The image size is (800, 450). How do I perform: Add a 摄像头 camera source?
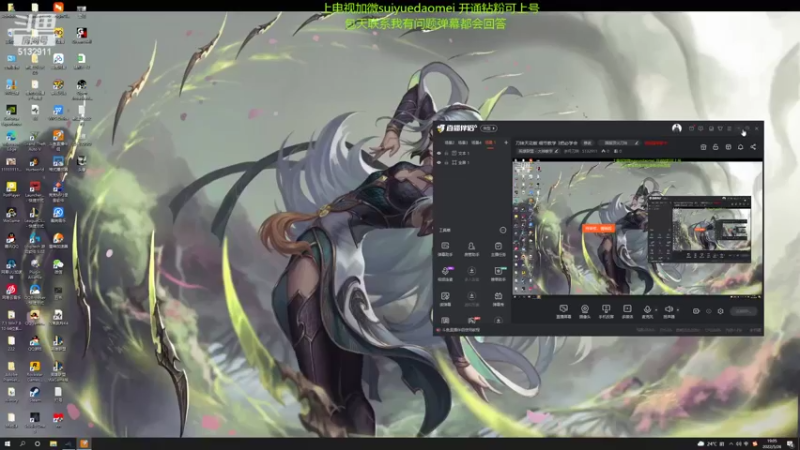click(x=585, y=311)
